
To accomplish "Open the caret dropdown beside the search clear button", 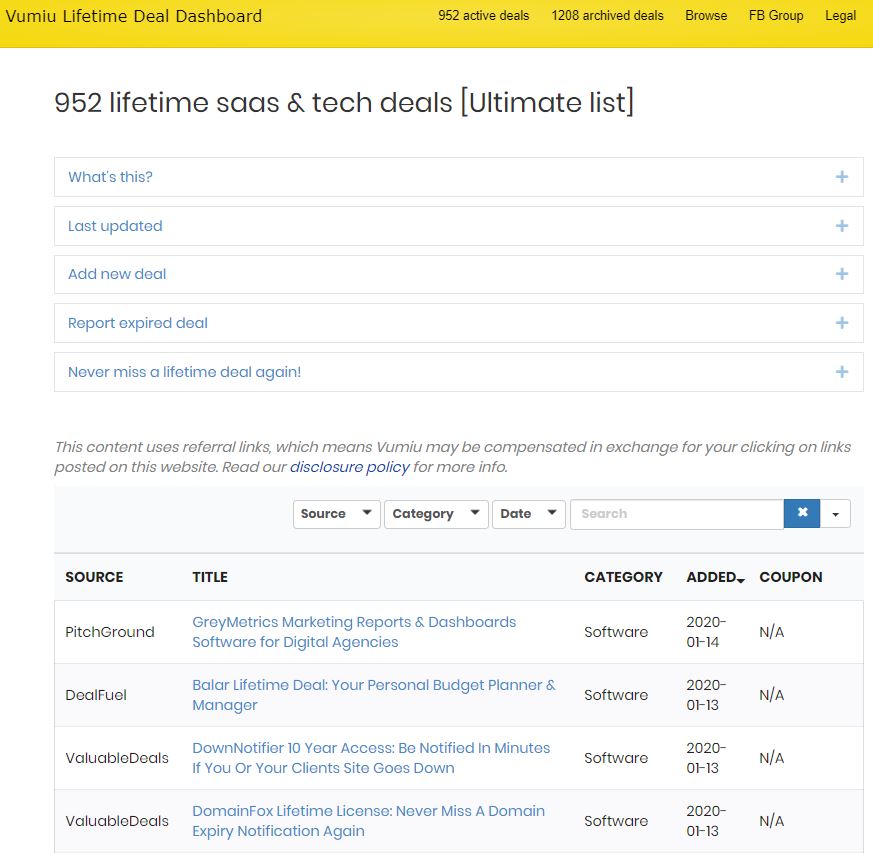I will 835,513.
